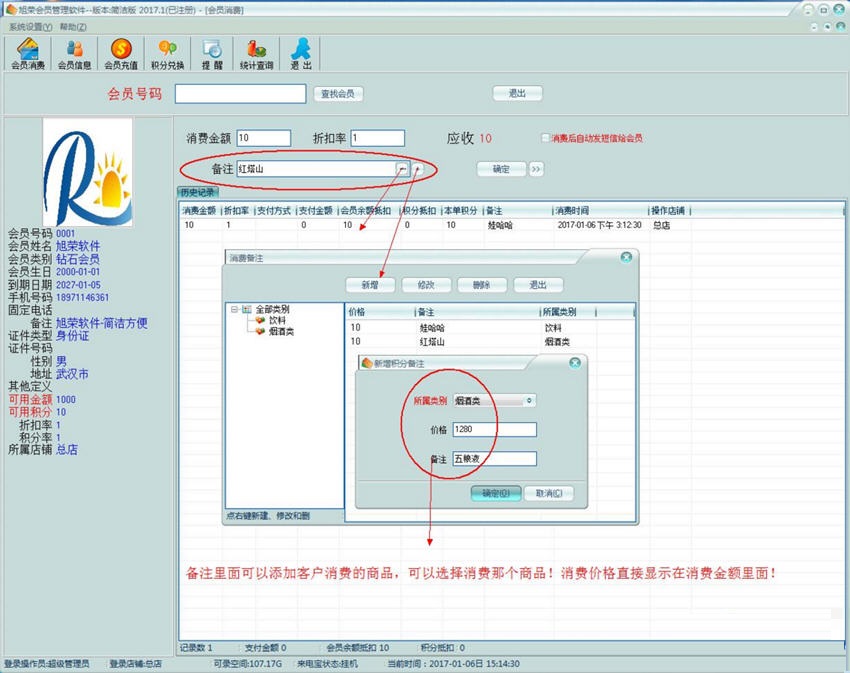This screenshot has width=850, height=673.
Task: Click the phone number 18971146361
Action: [x=82, y=297]
